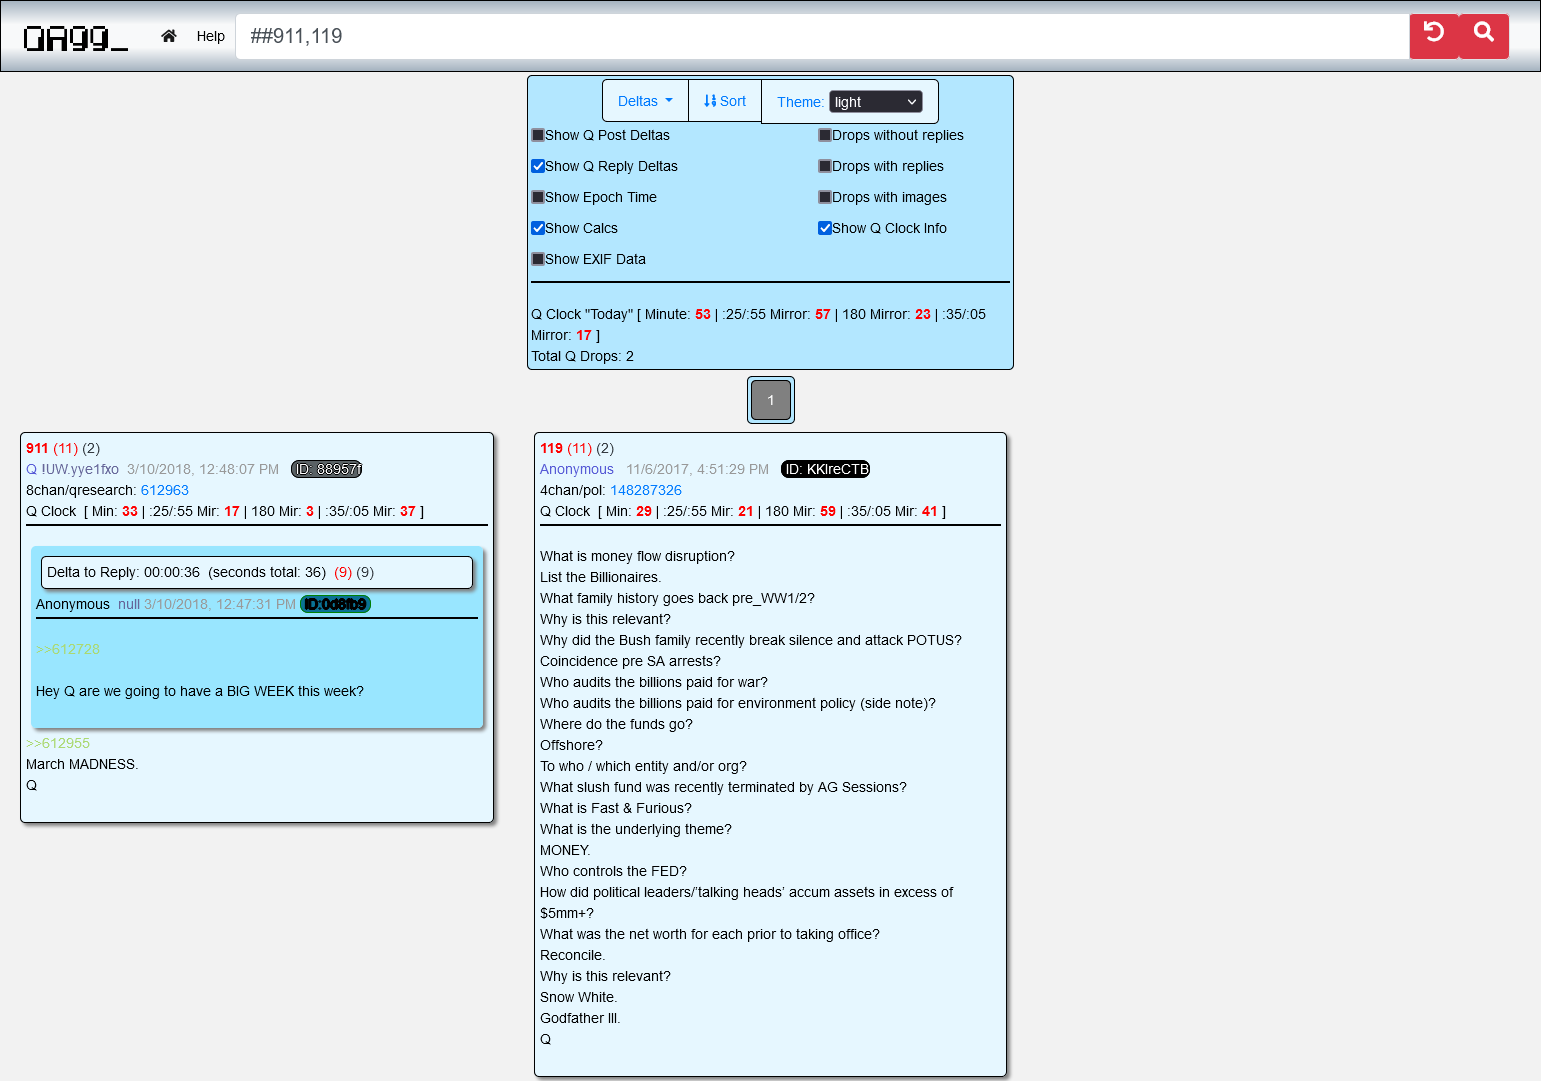Click the 'Godfather III.' line
Screen dimensions: 1541x1081
pos(580,1018)
